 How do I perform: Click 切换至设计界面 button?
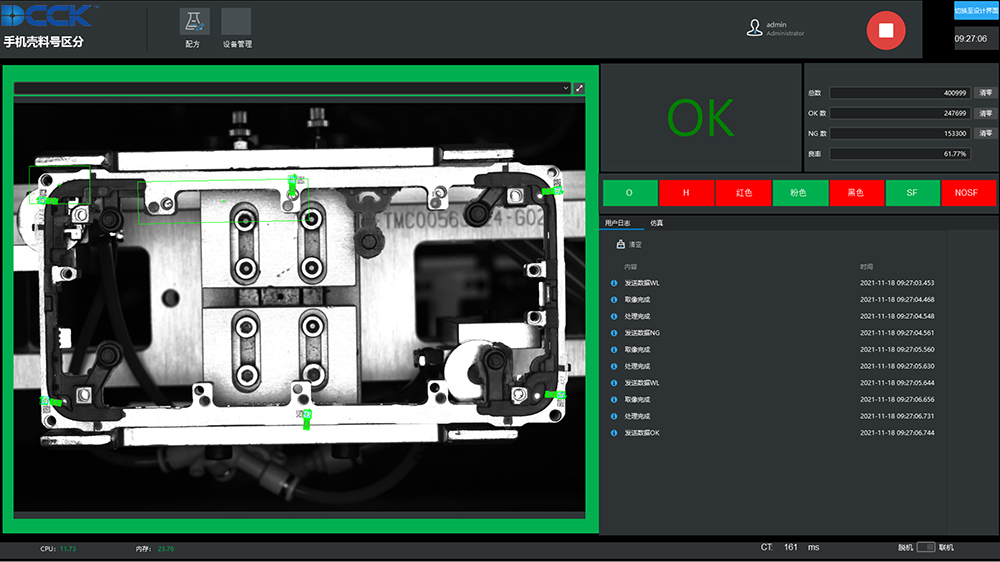[976, 10]
